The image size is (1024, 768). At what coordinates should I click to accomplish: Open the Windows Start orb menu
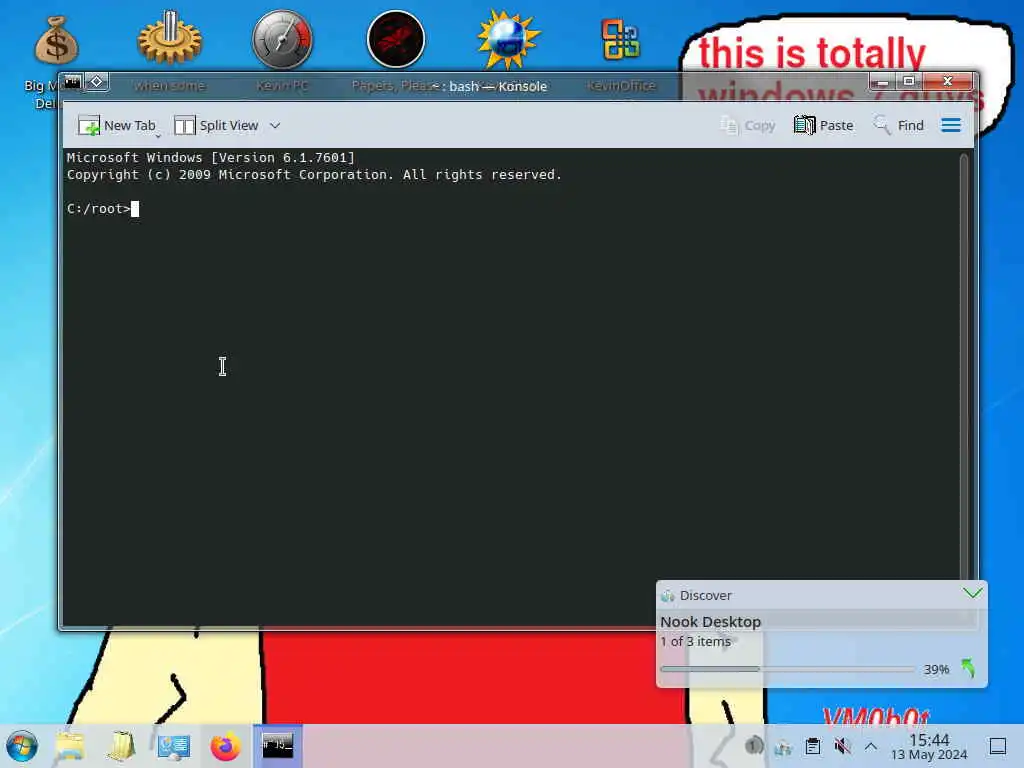coord(22,746)
